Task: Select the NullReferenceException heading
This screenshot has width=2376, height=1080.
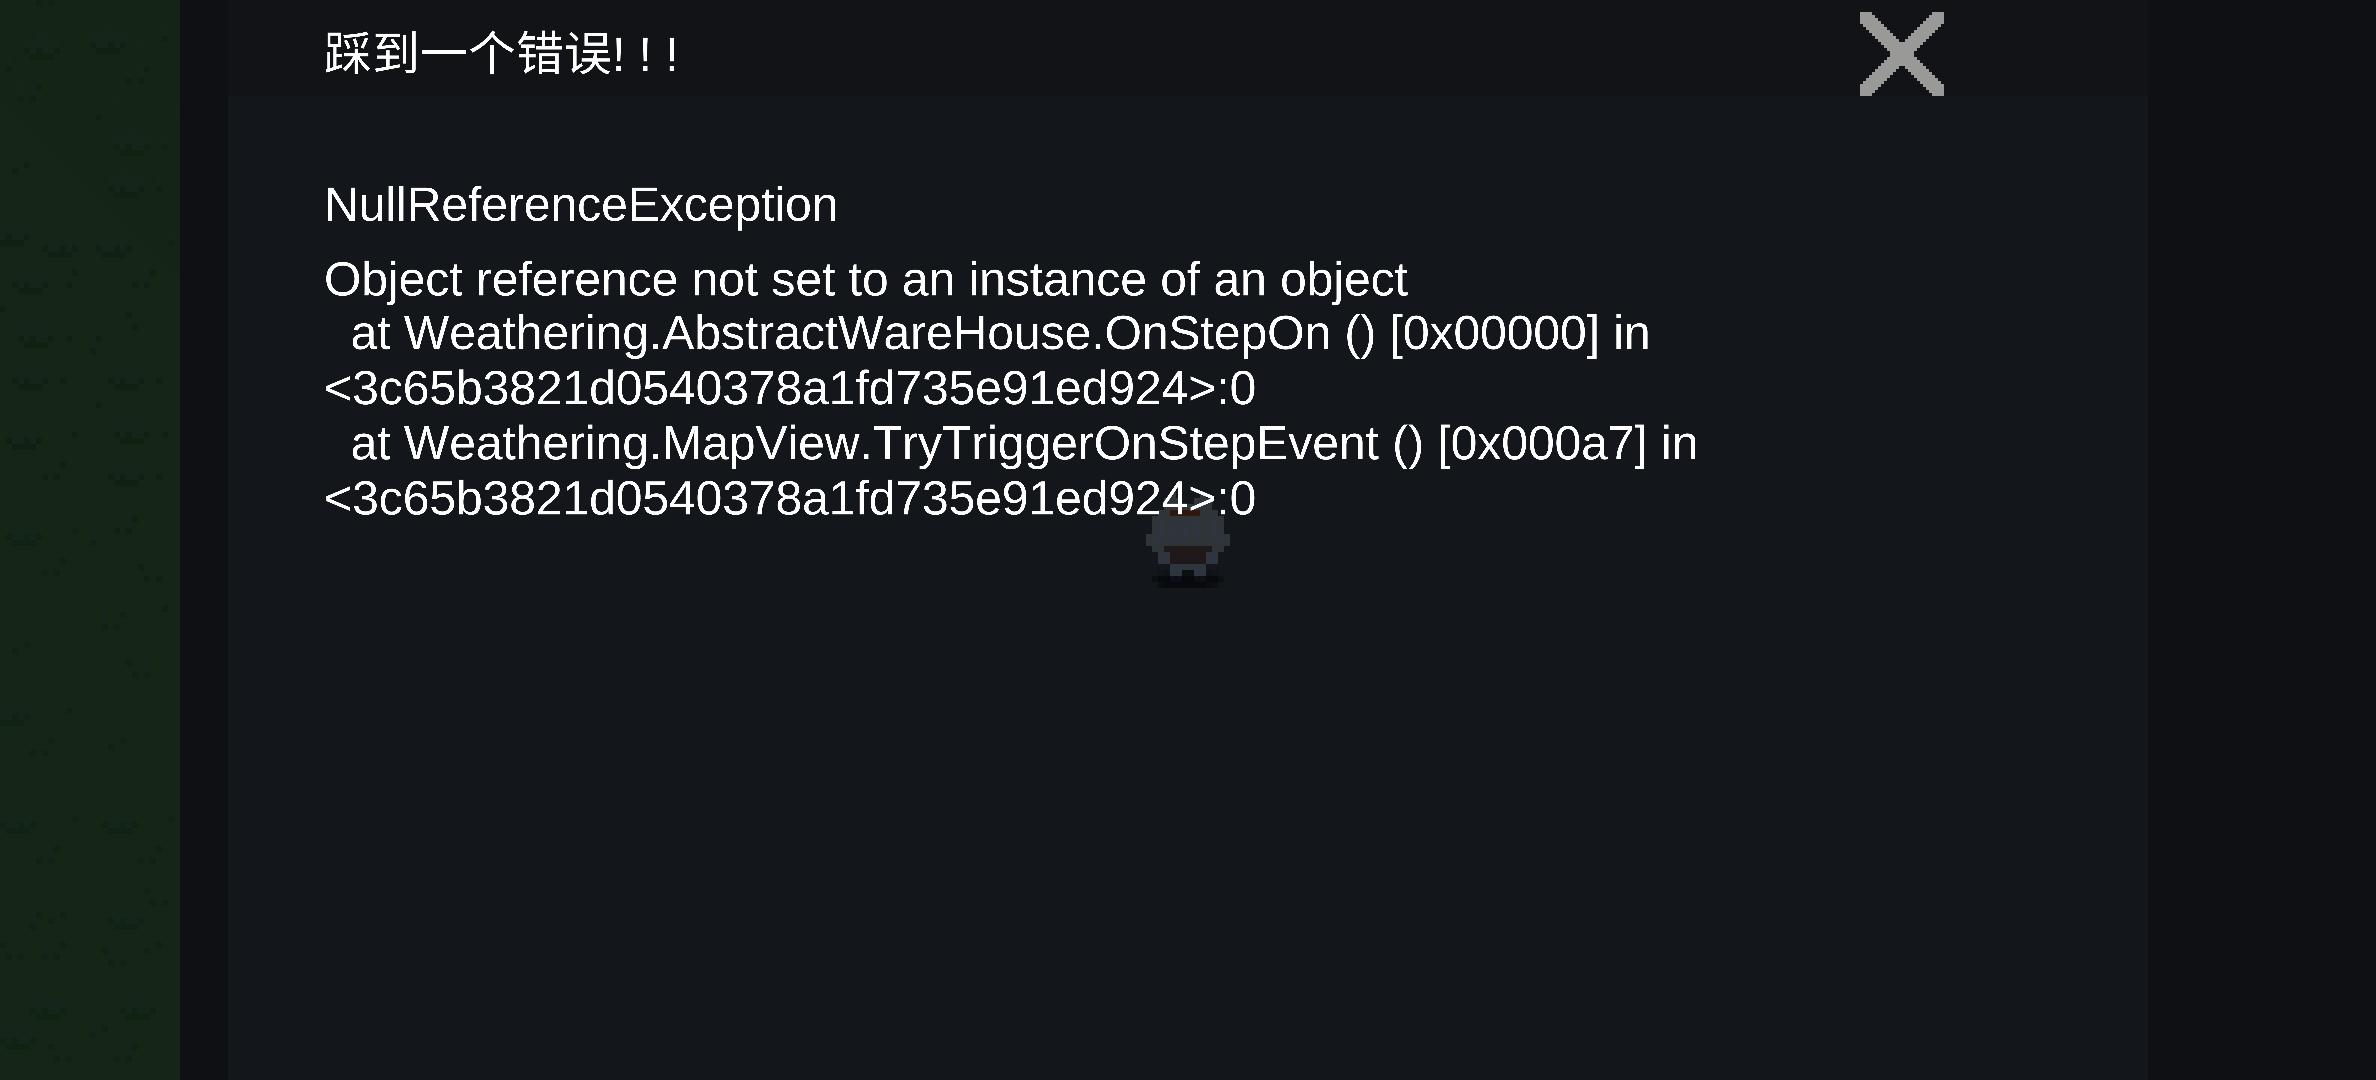Action: (x=580, y=205)
